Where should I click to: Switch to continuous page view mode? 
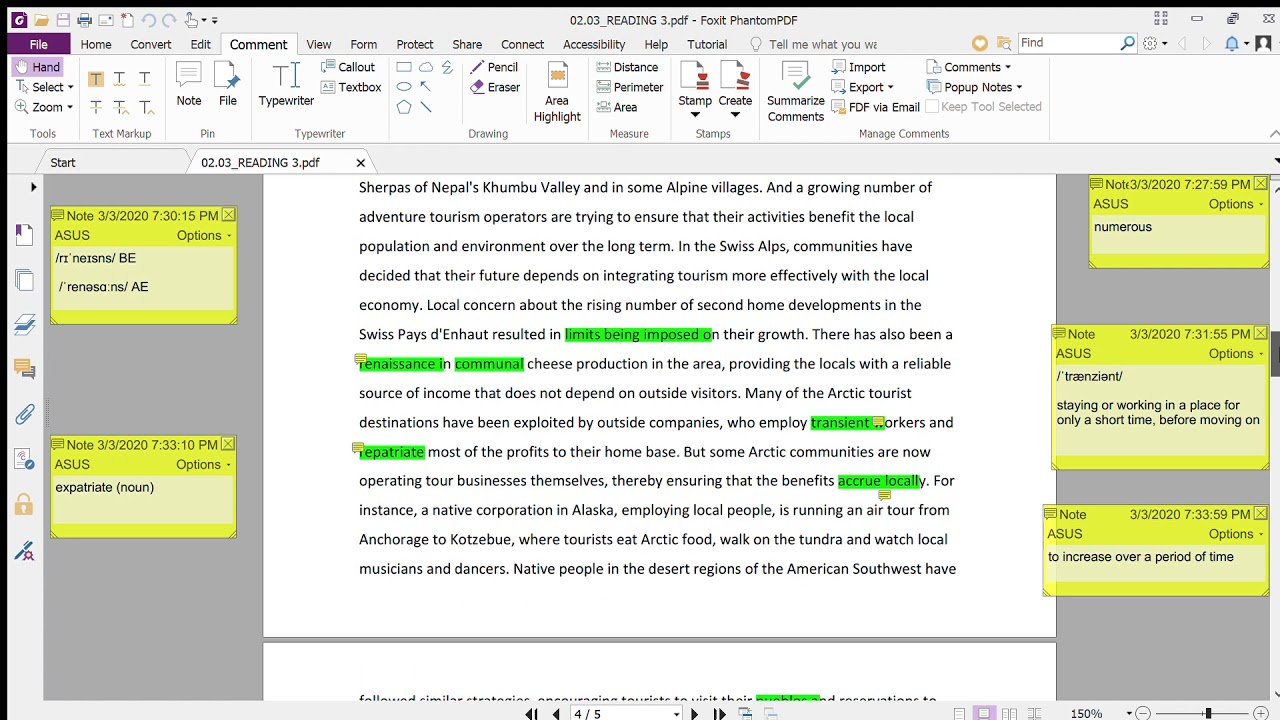pyautogui.click(x=985, y=713)
